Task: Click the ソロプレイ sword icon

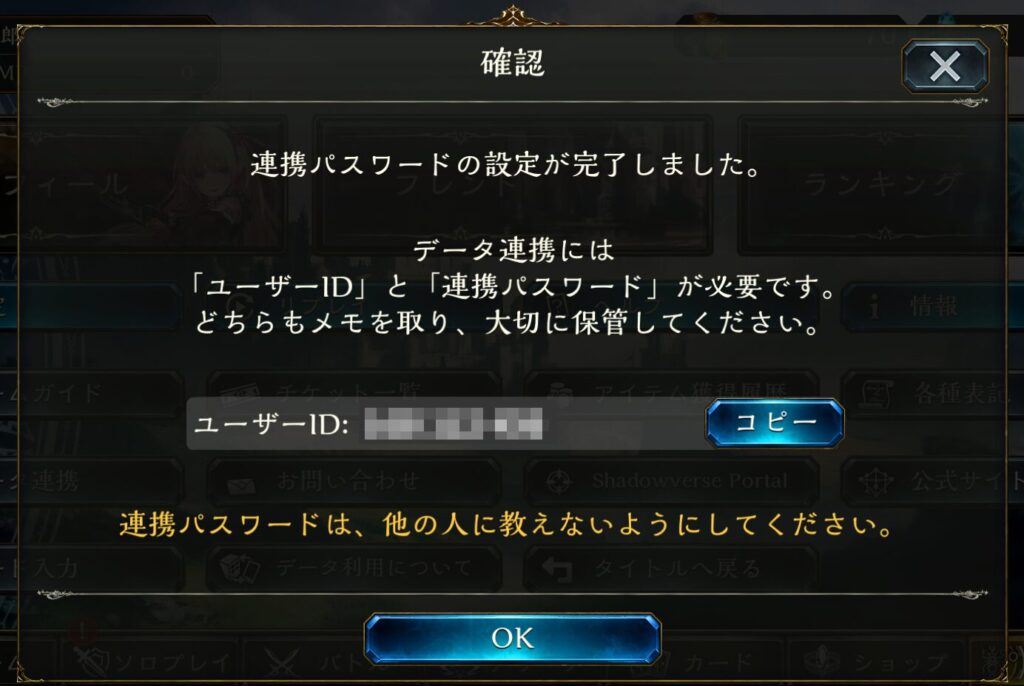Action: pos(91,662)
